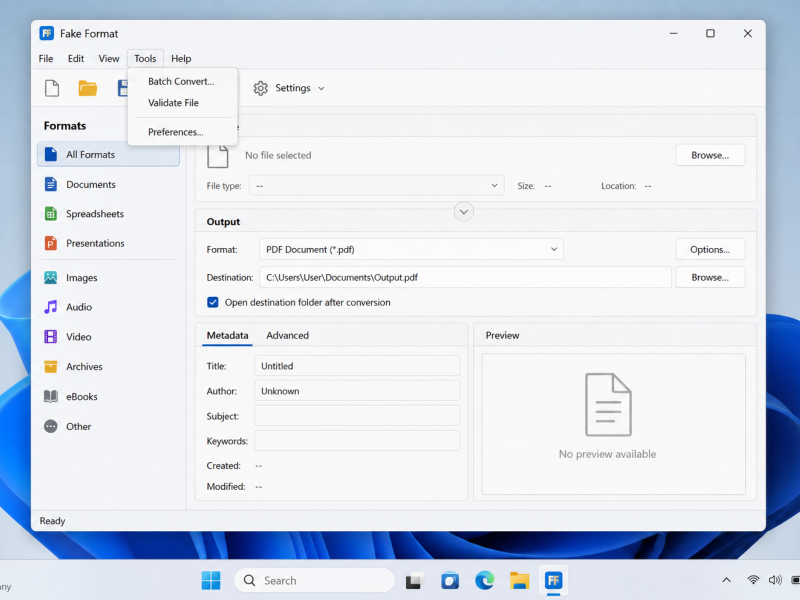800x600 pixels.
Task: Select the Archives box icon
Action: click(51, 366)
